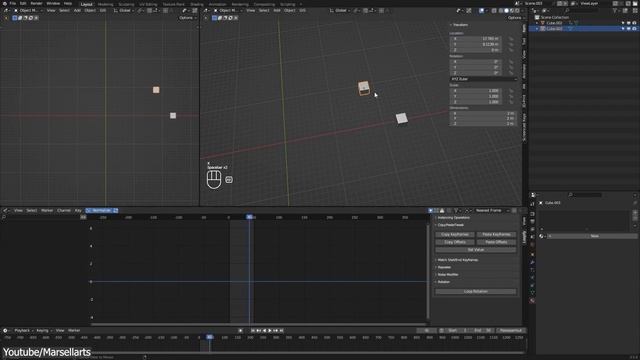Click current frame marker in graph editor
Screen dimensions: 640x360
[x=249, y=217]
